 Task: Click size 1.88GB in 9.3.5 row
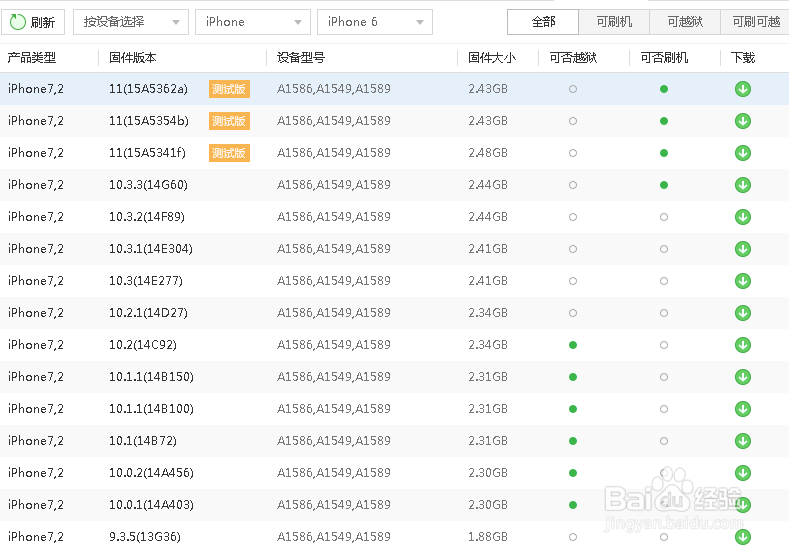(488, 537)
